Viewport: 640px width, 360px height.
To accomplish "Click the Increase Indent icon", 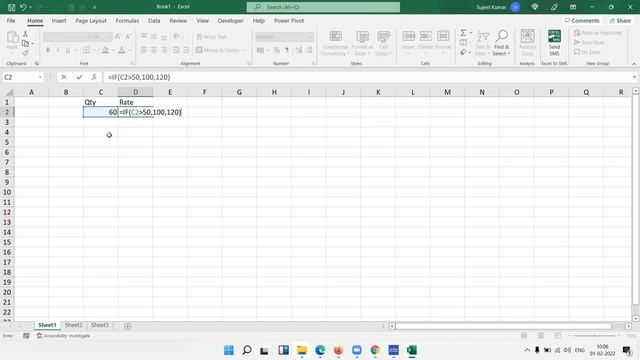I will [186, 50].
